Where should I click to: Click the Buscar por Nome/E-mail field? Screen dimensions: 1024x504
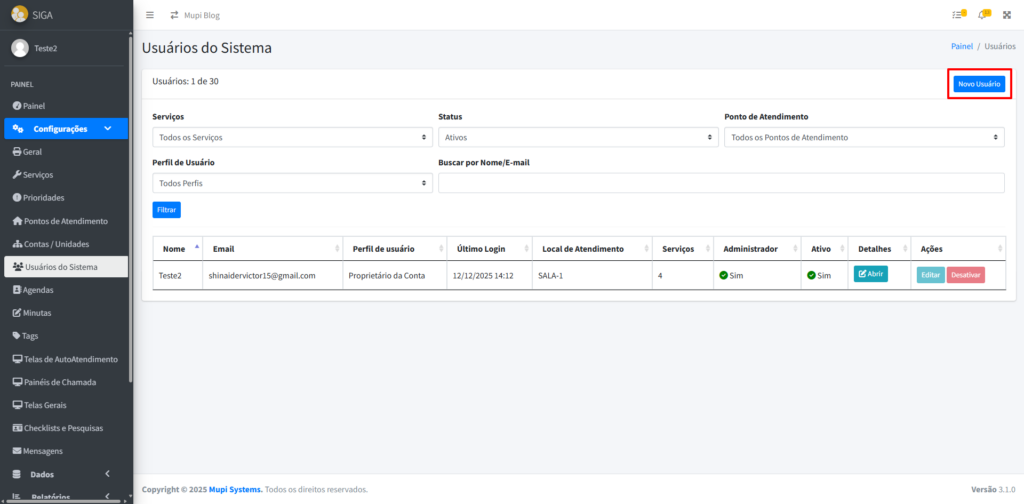tap(721, 183)
